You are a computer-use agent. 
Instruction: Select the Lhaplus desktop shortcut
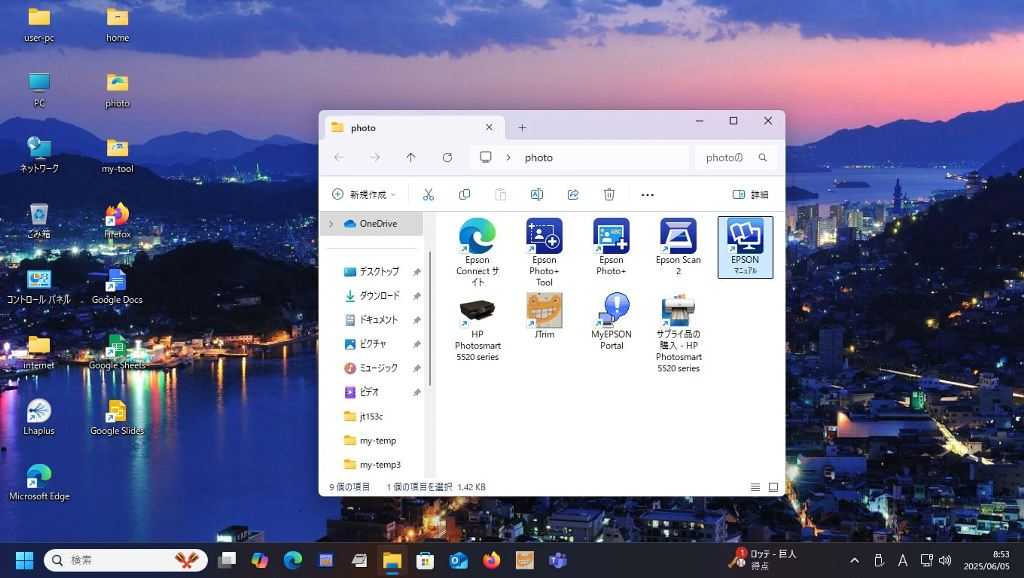(39, 417)
